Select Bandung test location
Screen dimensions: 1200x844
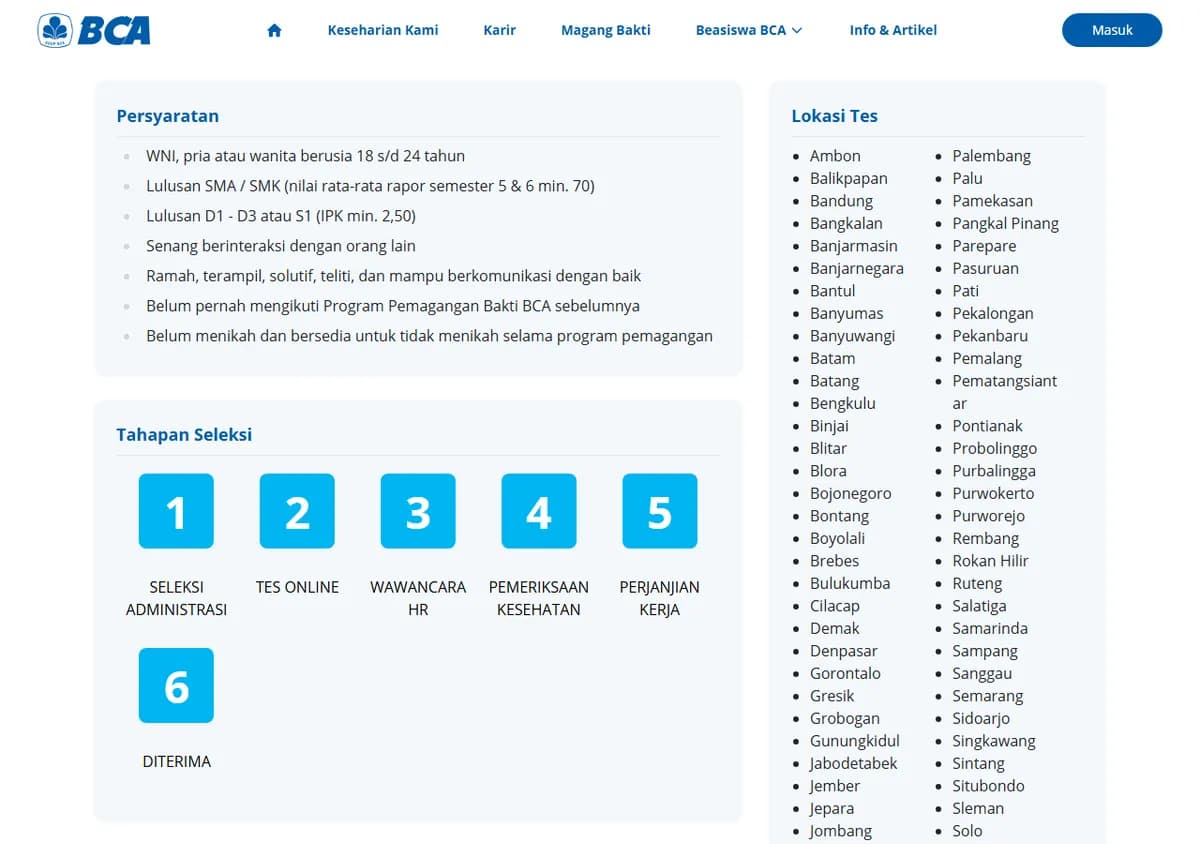tap(842, 201)
